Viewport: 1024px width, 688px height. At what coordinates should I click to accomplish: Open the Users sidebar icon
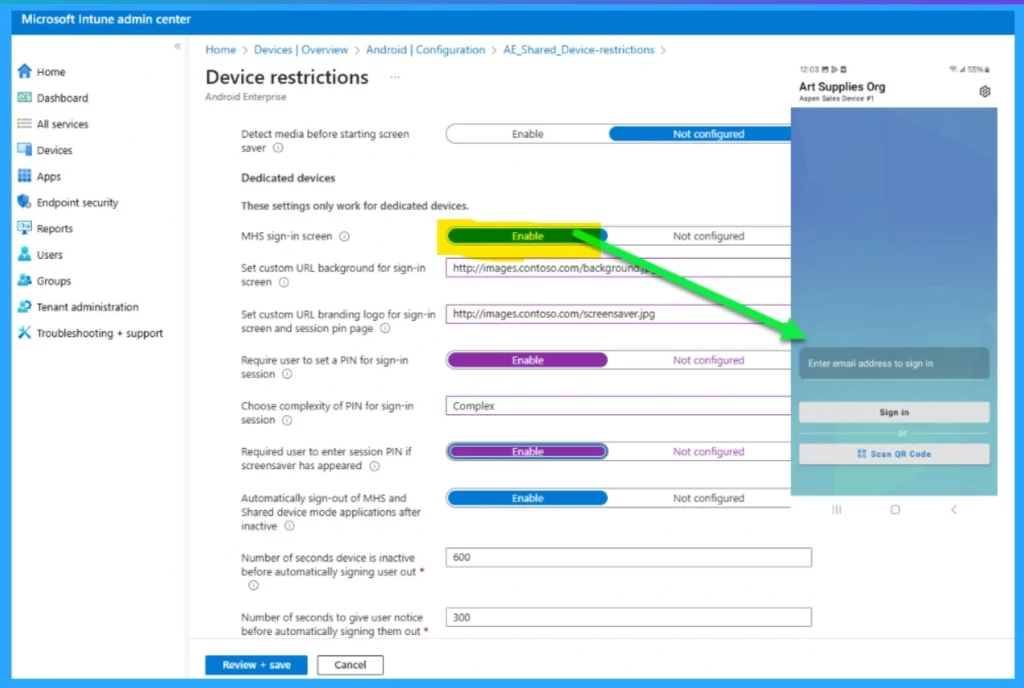pyautogui.click(x=25, y=254)
